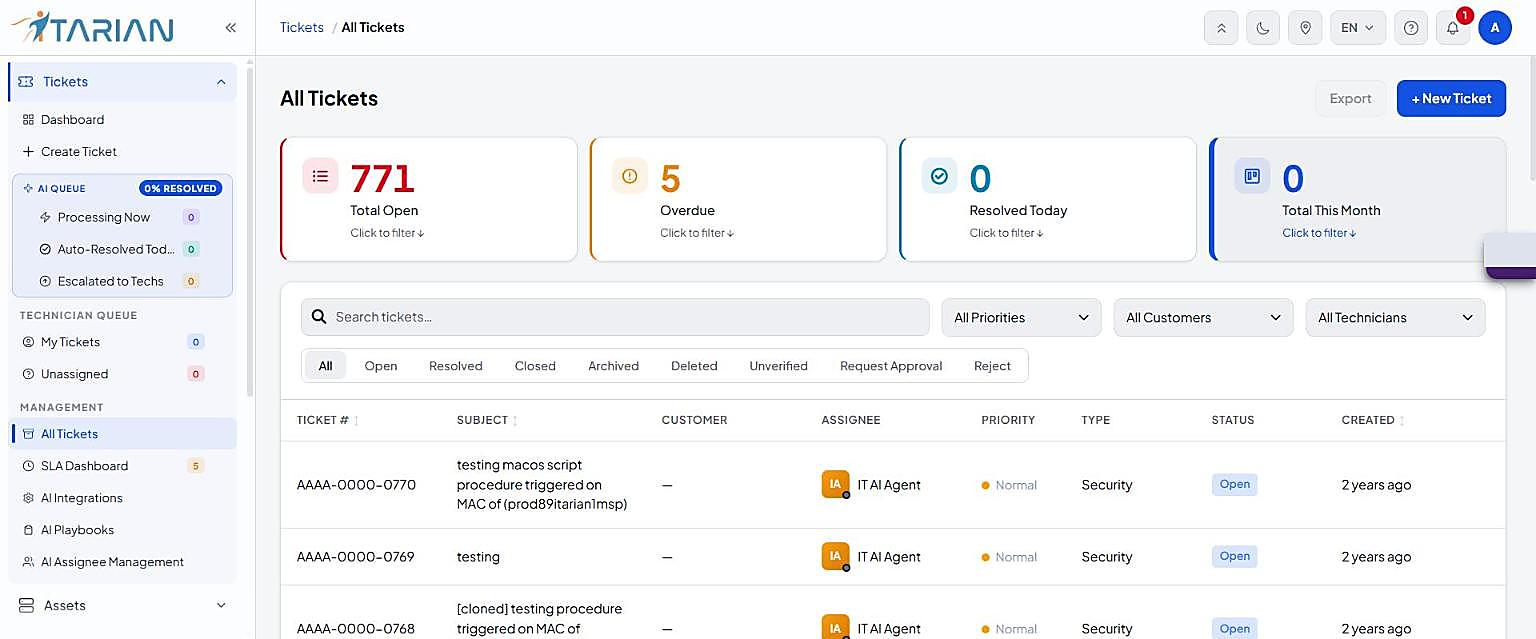Open the EN language dropdown

click(x=1358, y=28)
